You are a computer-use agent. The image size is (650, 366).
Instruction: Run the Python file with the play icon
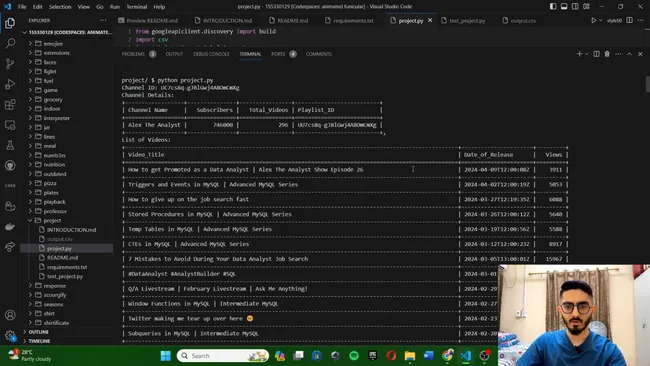click(x=594, y=20)
